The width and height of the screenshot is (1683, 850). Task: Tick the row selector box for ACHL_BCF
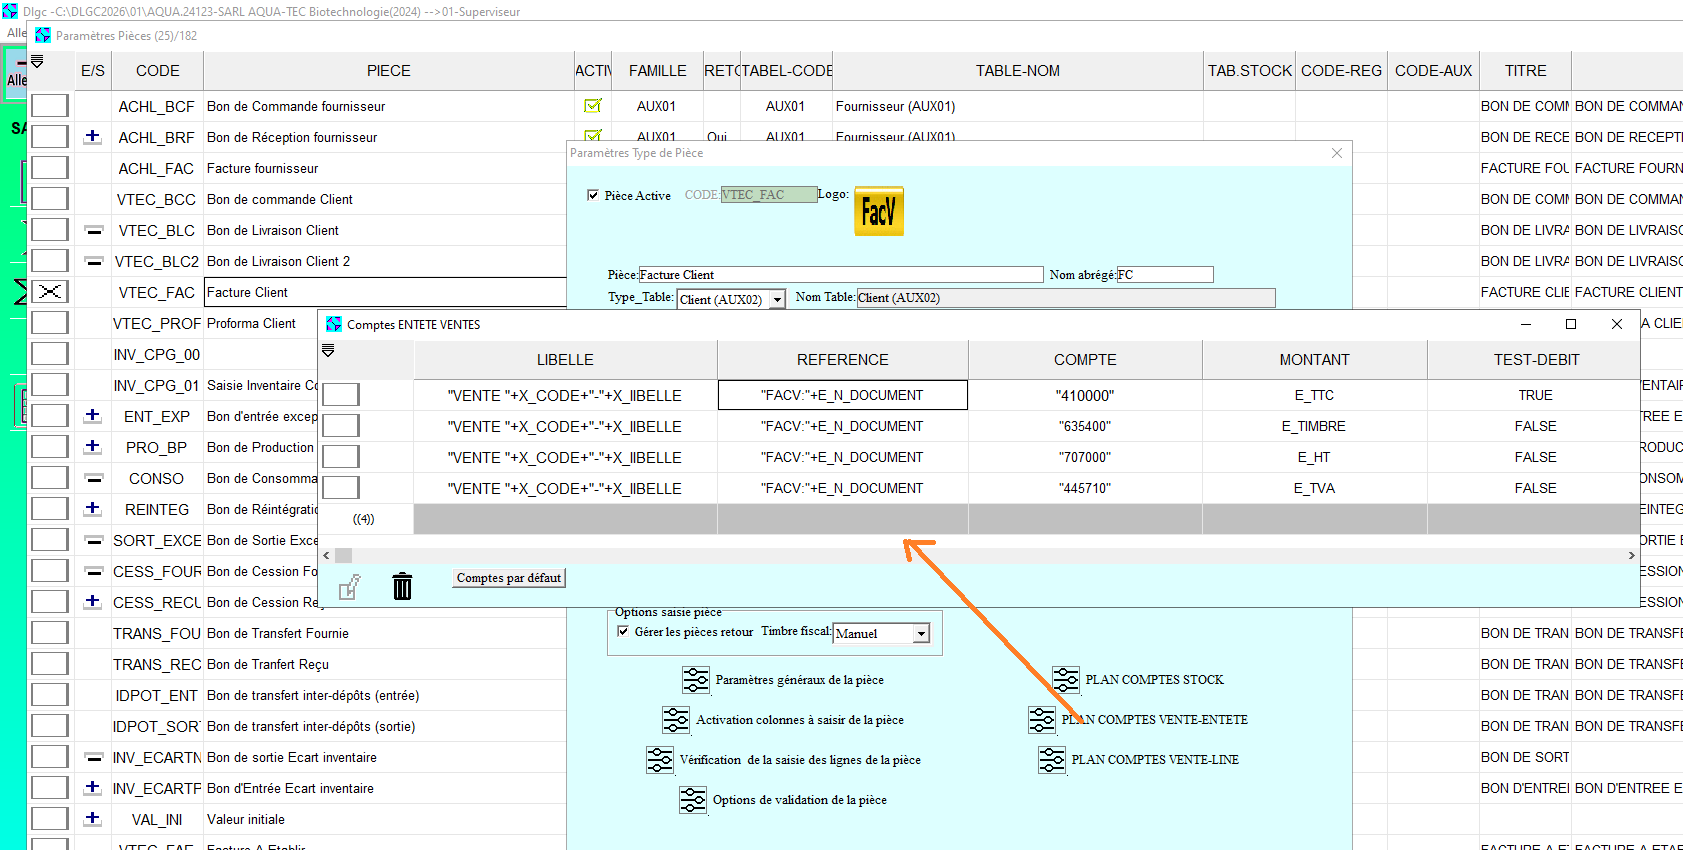tap(50, 106)
